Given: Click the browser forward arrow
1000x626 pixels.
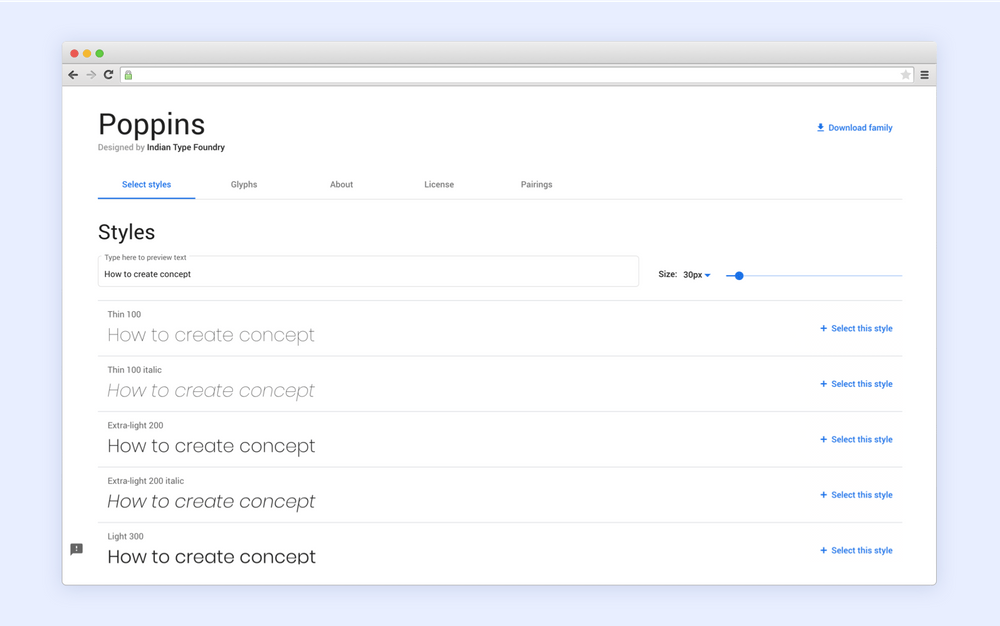Looking at the screenshot, I should tap(91, 75).
